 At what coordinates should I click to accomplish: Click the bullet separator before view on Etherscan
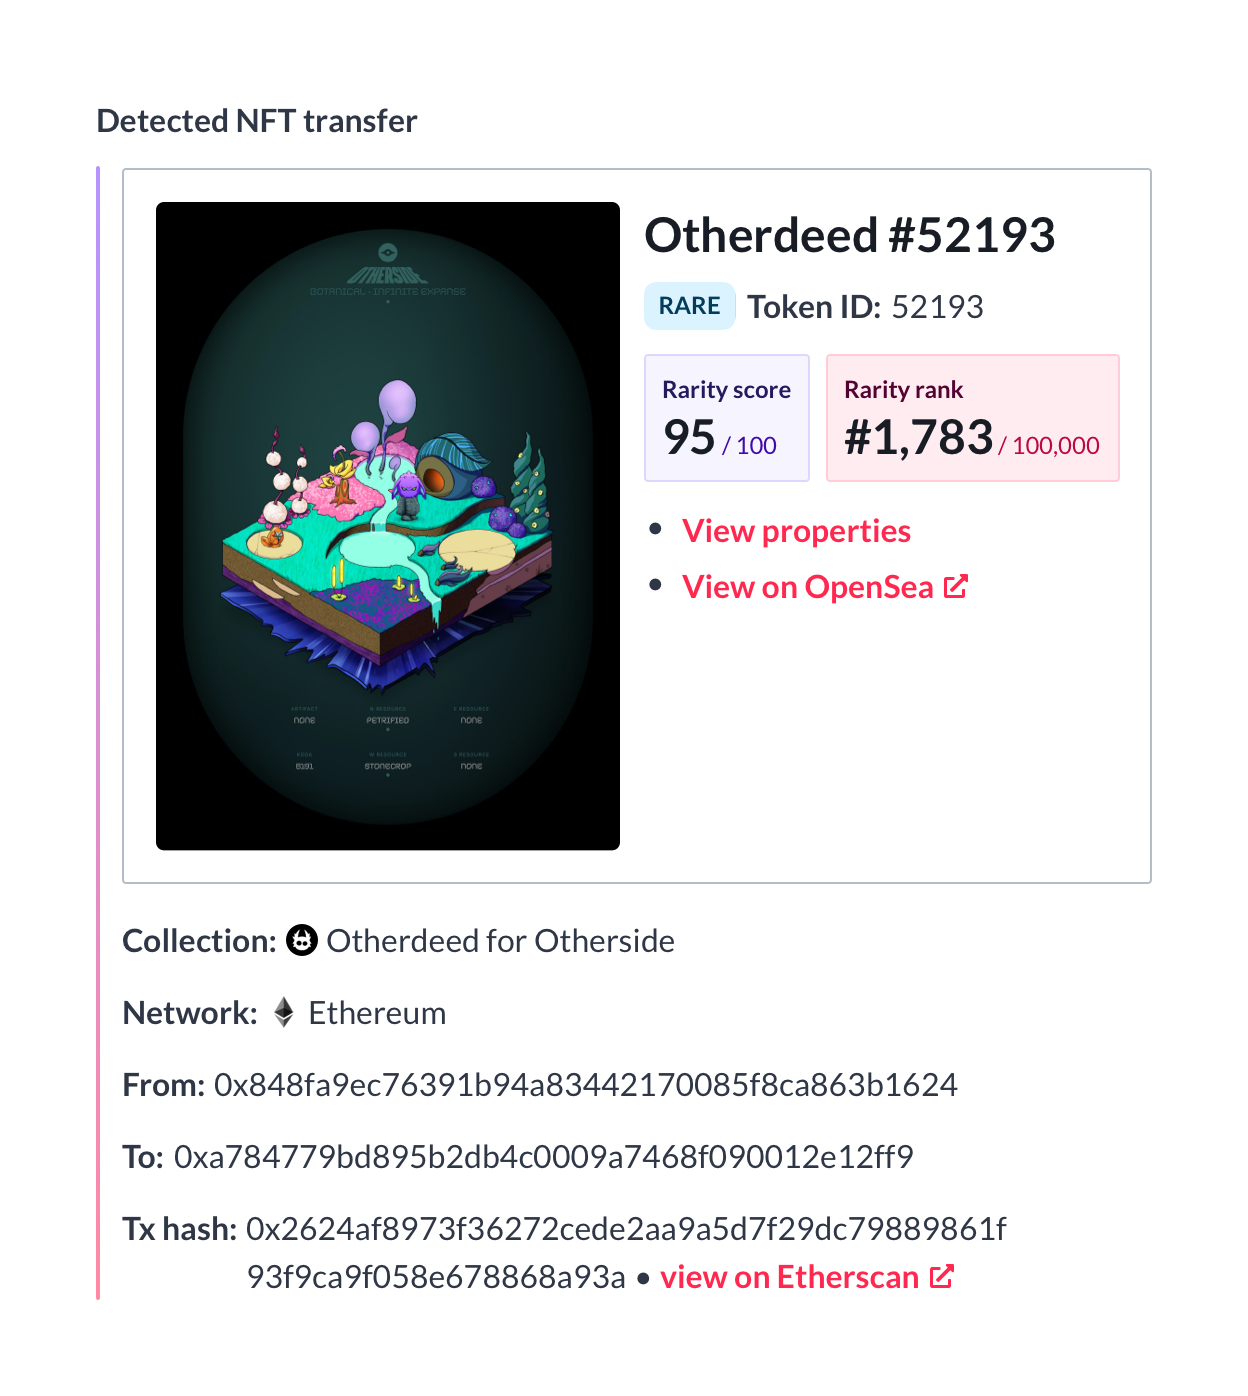click(x=643, y=1277)
